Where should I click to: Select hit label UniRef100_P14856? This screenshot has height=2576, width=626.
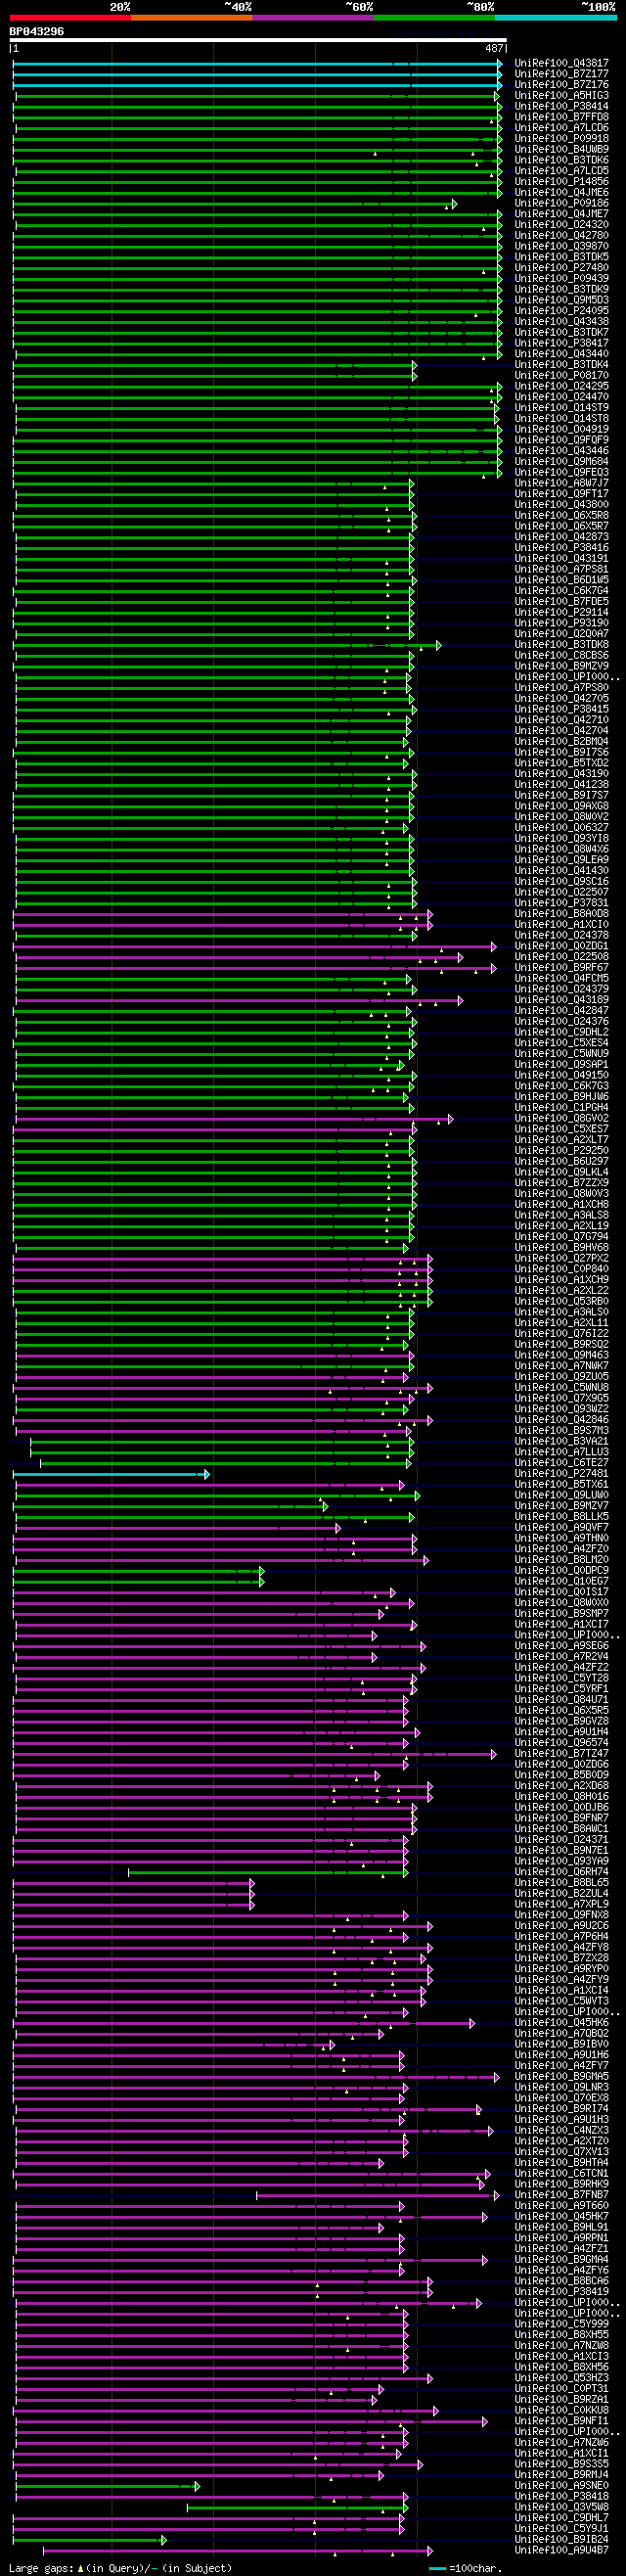click(x=562, y=182)
